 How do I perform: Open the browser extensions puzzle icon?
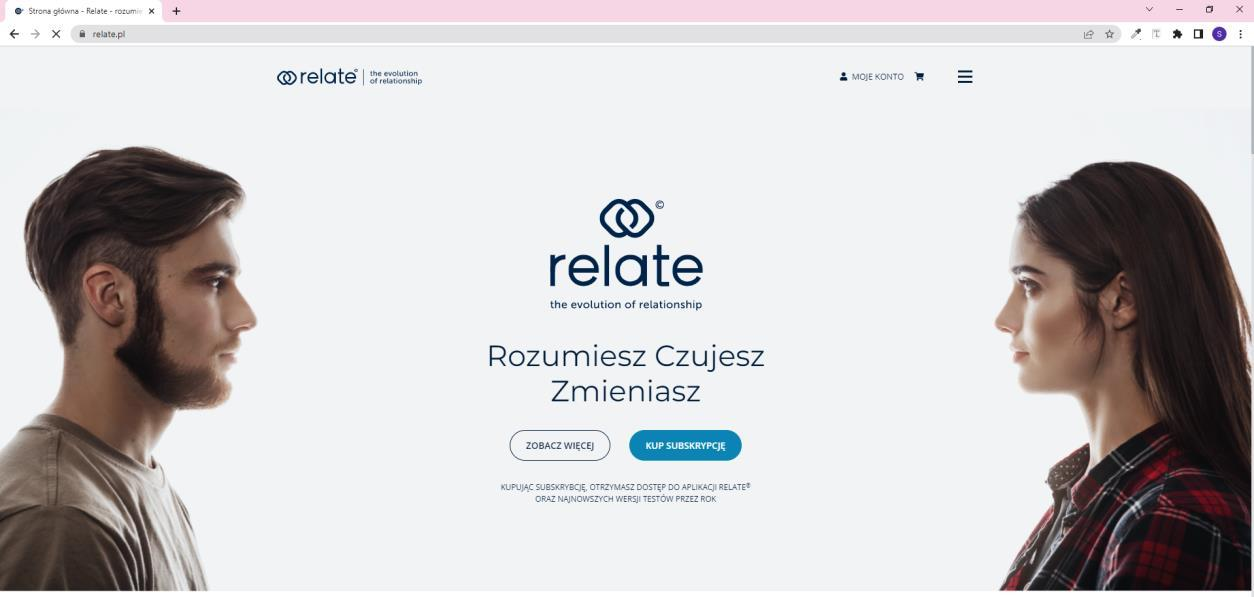click(x=1178, y=33)
